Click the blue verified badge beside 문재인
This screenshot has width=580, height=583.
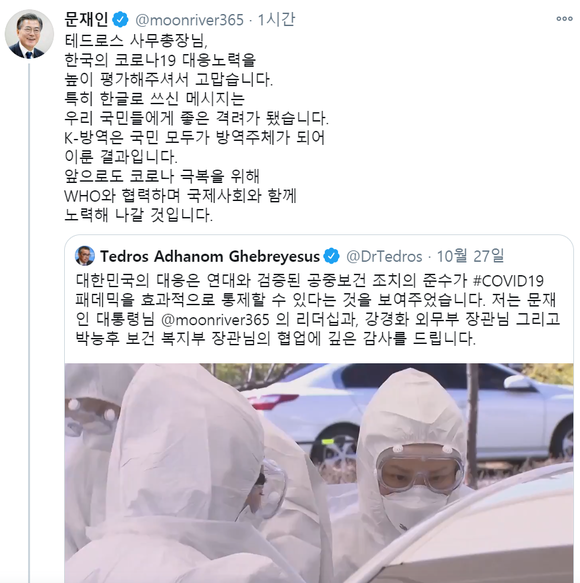pos(120,20)
